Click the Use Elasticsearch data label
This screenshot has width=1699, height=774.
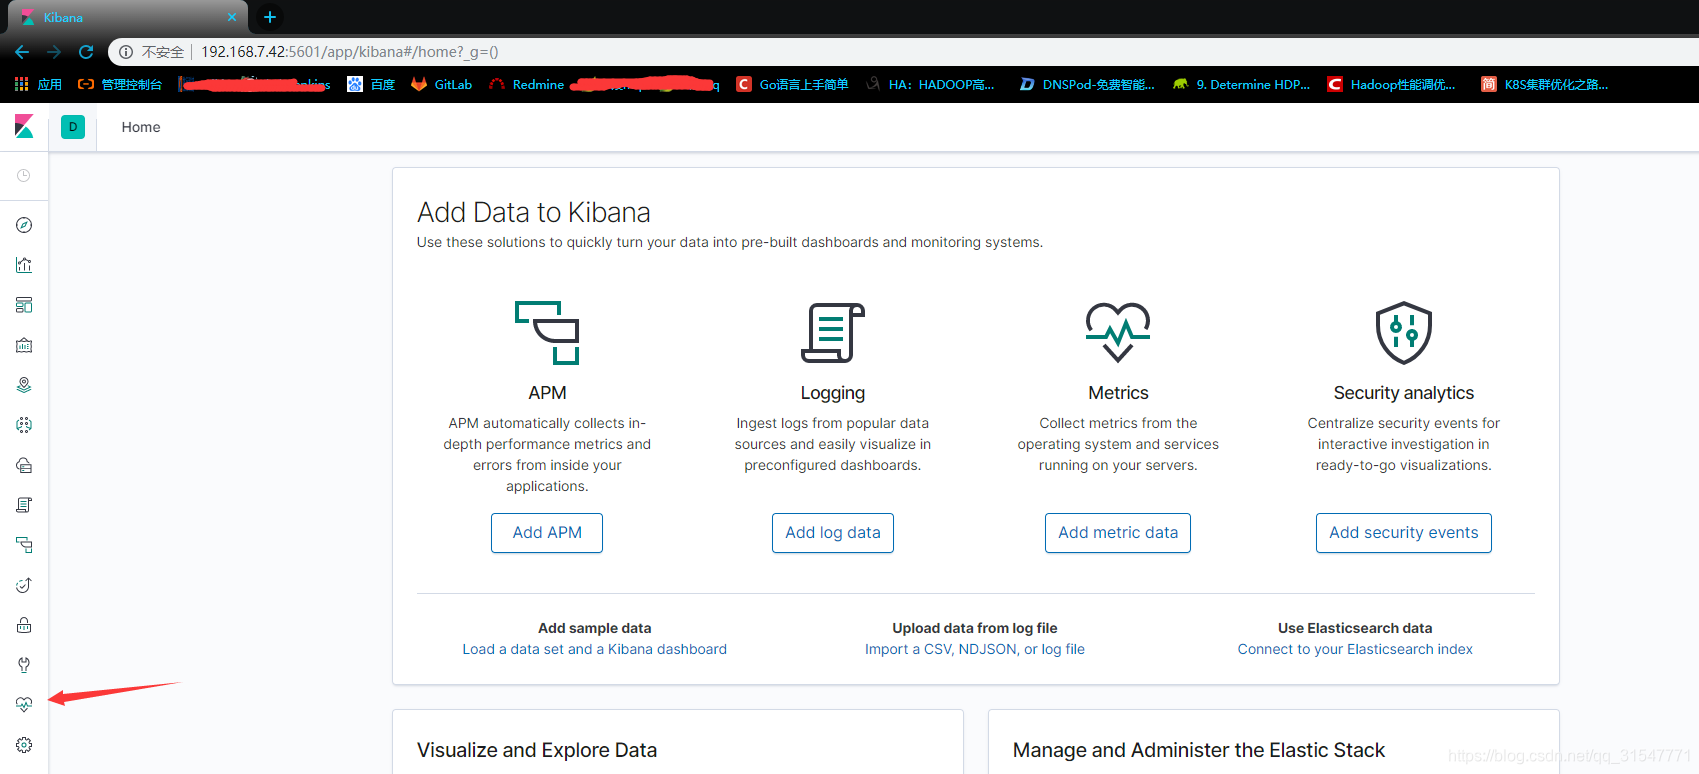click(x=1355, y=628)
